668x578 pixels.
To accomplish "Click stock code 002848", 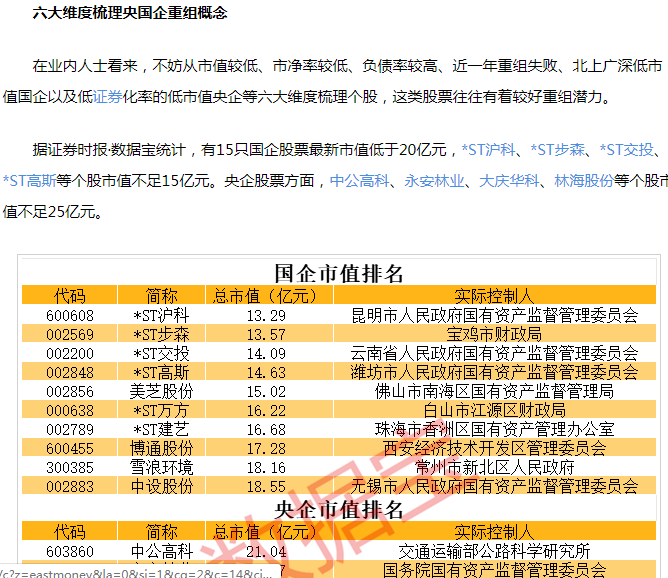I will (70, 373).
